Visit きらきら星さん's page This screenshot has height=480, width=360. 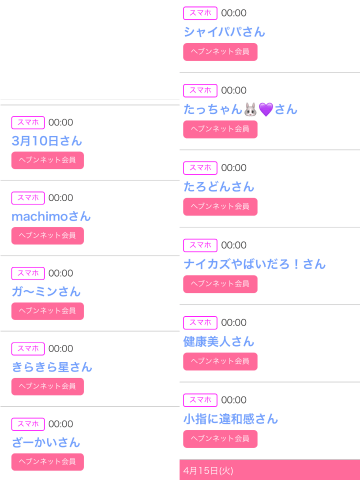[x=52, y=367]
